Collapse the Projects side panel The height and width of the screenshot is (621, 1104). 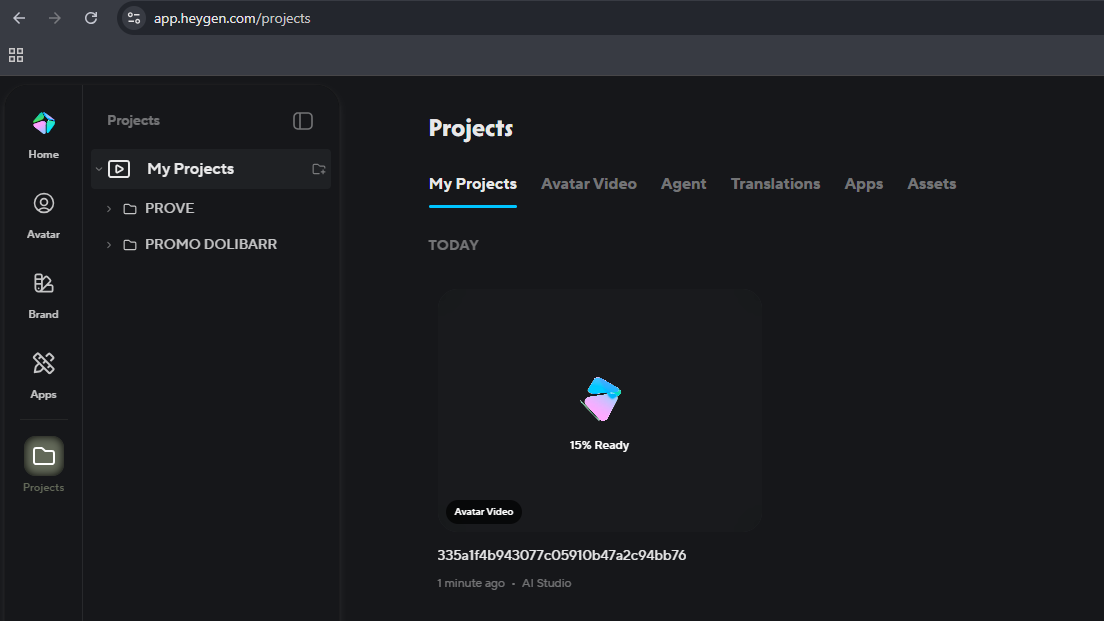pos(303,121)
